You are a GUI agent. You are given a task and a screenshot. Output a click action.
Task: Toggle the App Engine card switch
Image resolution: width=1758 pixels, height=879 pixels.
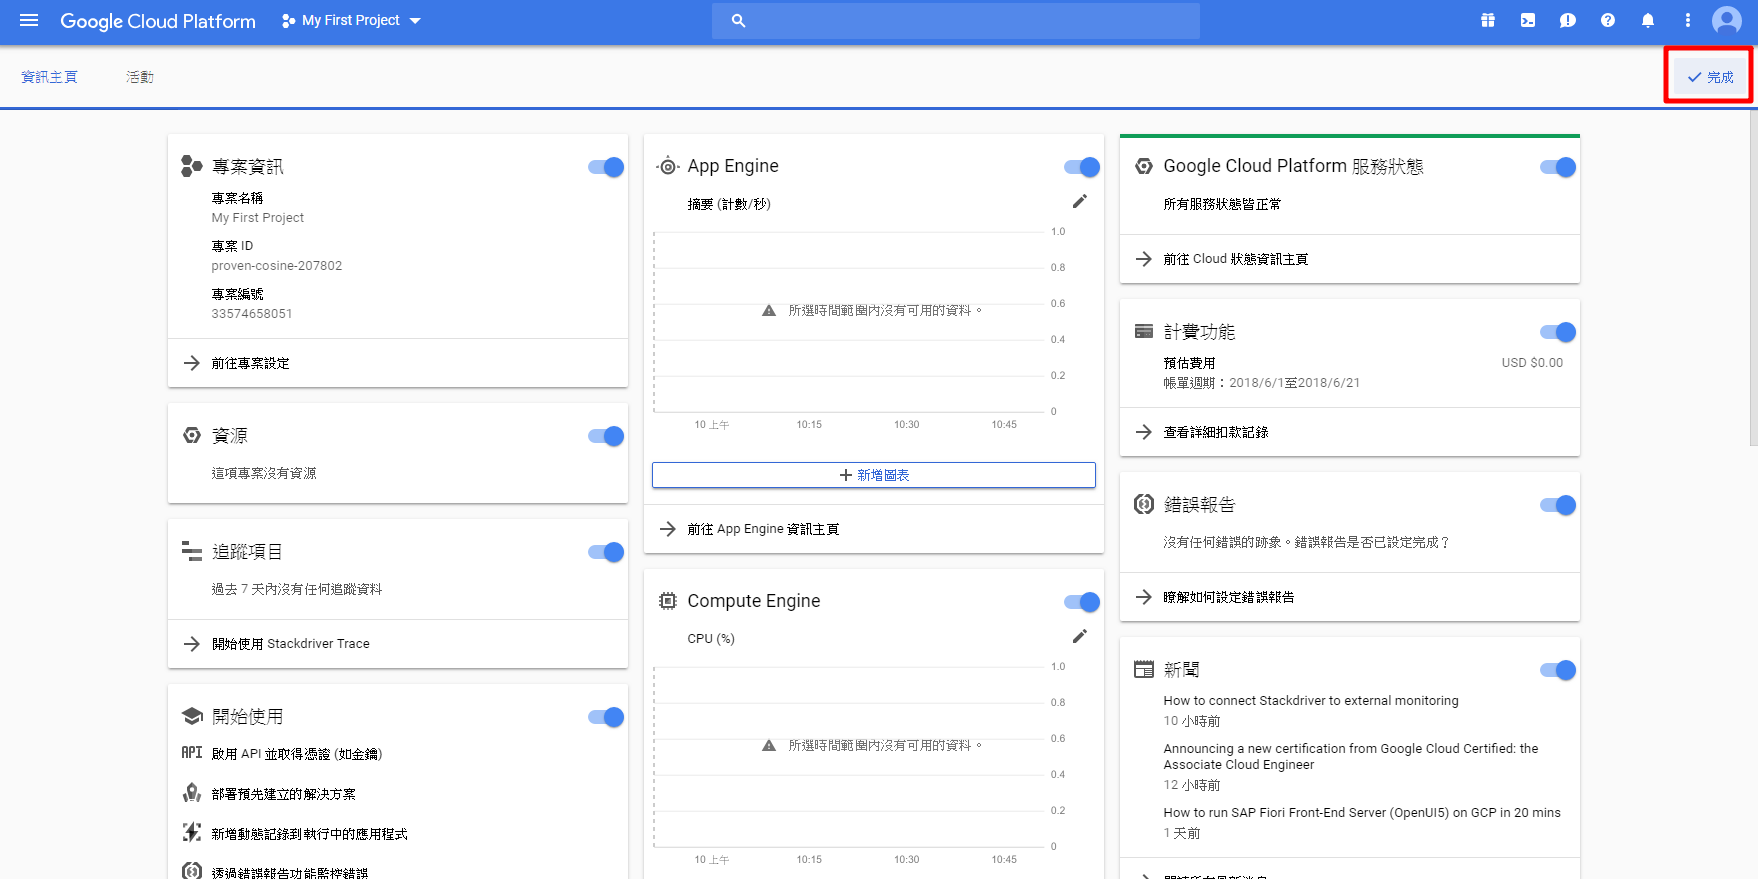tap(1082, 167)
